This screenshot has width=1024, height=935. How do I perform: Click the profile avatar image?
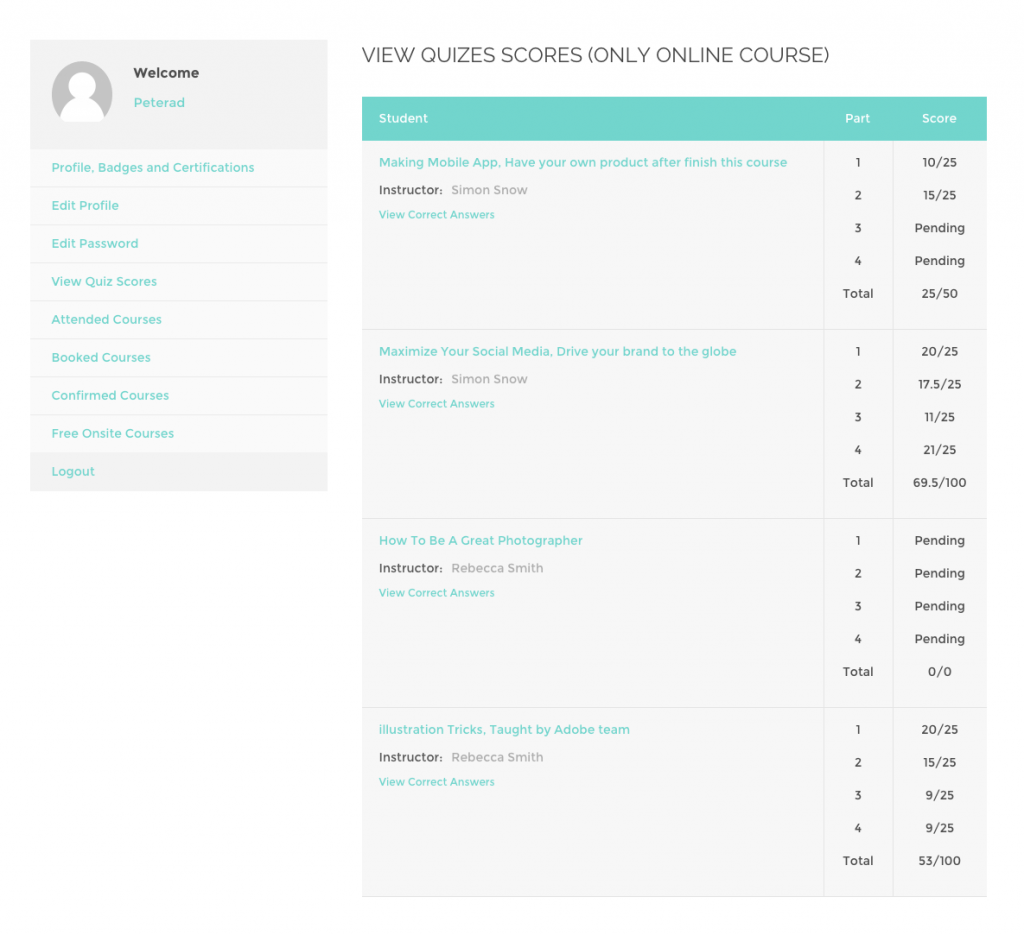(82, 92)
